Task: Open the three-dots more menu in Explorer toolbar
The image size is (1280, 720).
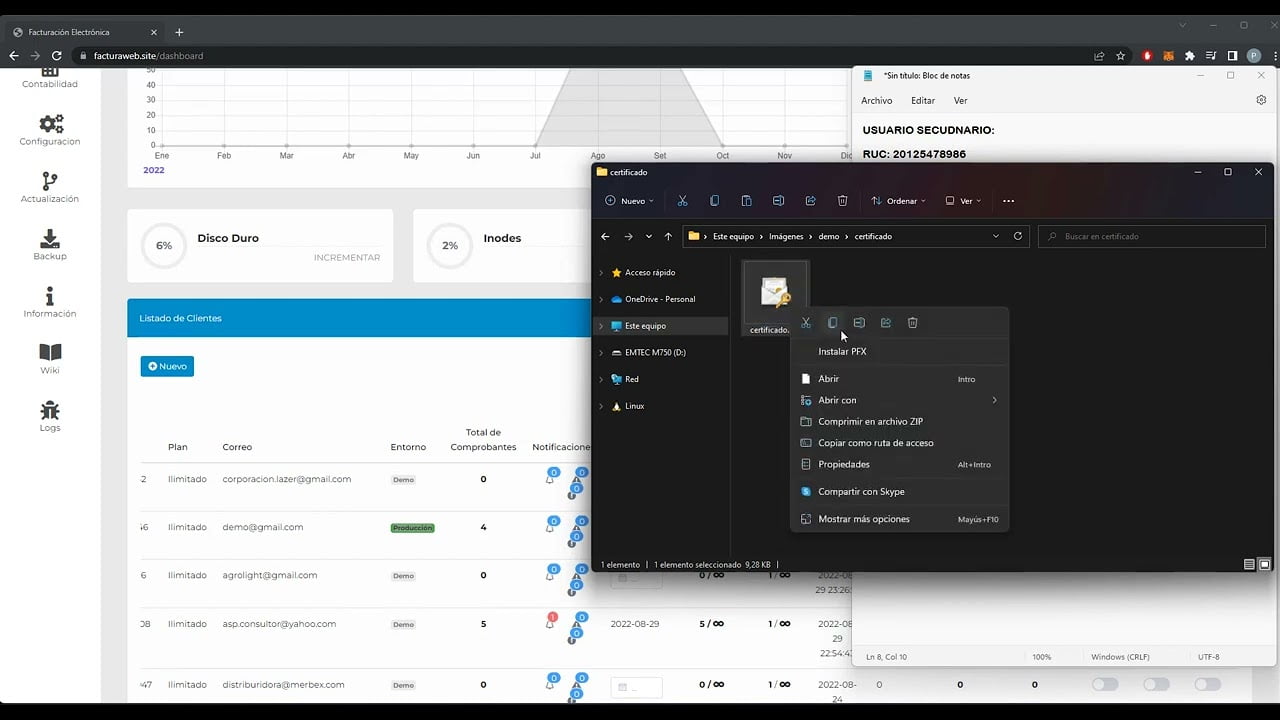Action: click(1008, 201)
